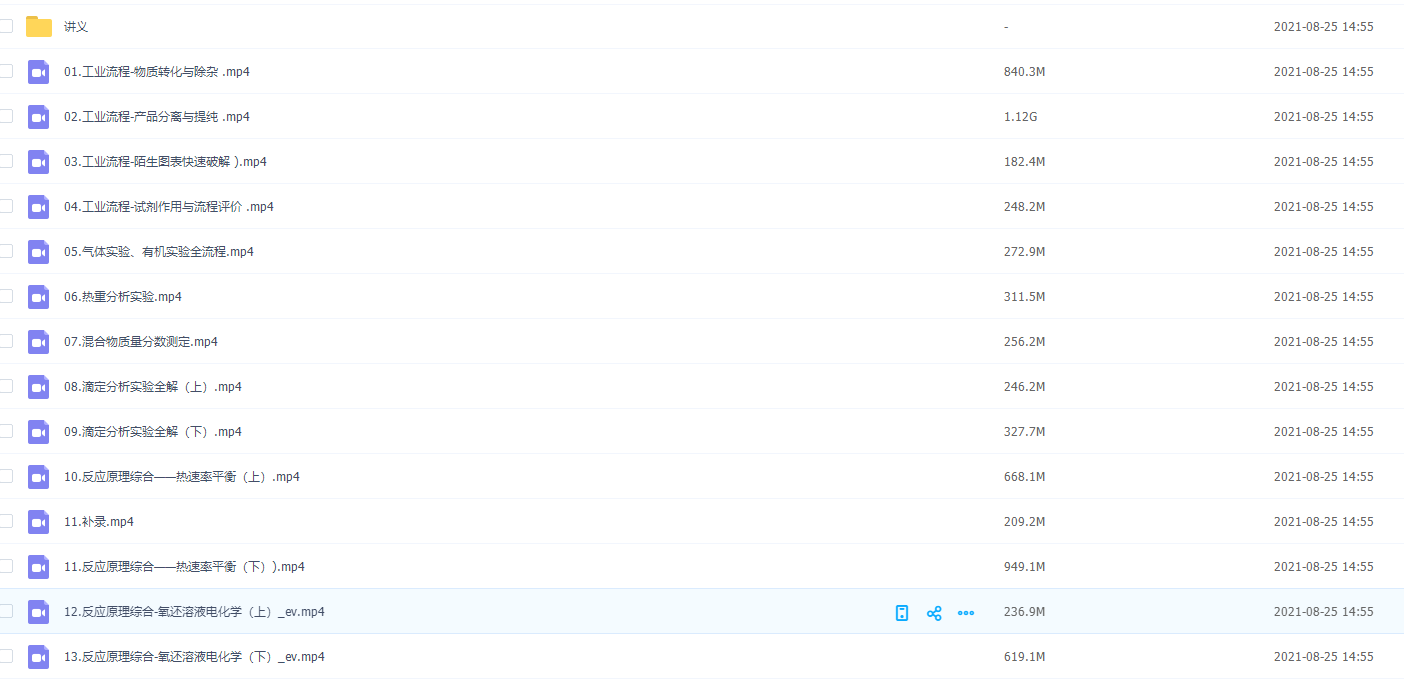Tick the checkbox for 讲义 folder
1404x679 pixels.
pos(6,26)
